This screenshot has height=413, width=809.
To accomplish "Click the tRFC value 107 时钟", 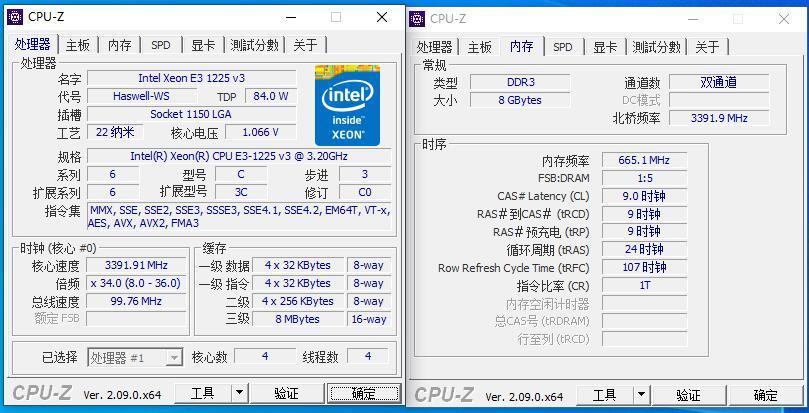I will (644, 268).
